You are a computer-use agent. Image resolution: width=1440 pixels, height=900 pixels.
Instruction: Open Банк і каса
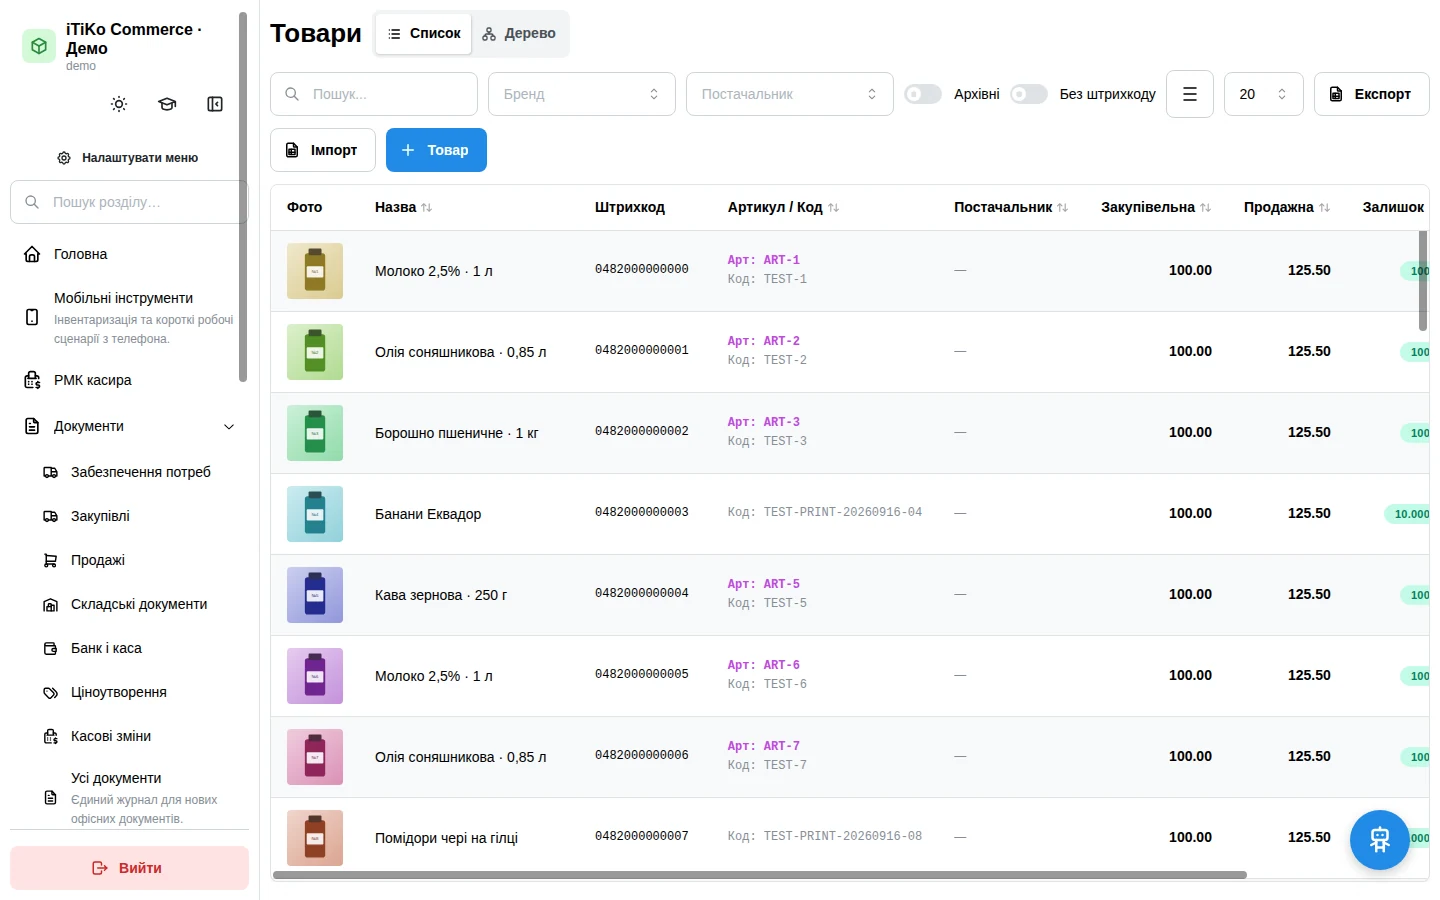[x=139, y=648]
